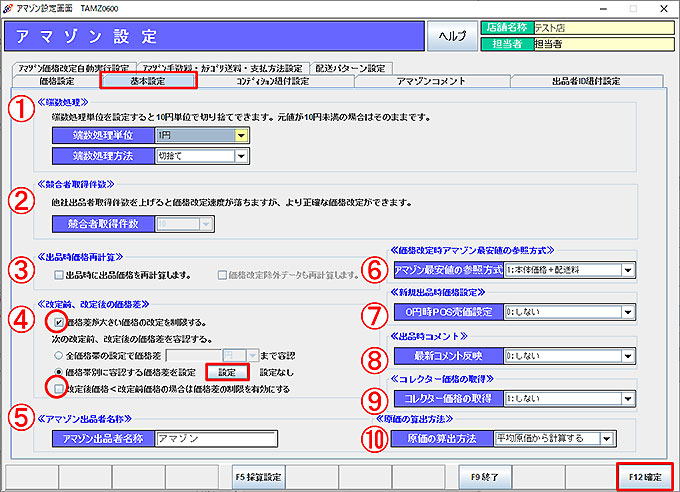Open アマゾン手数料・カテゴリ送料・支払方法設定 tab
The height and width of the screenshot is (492, 680).
222,68
